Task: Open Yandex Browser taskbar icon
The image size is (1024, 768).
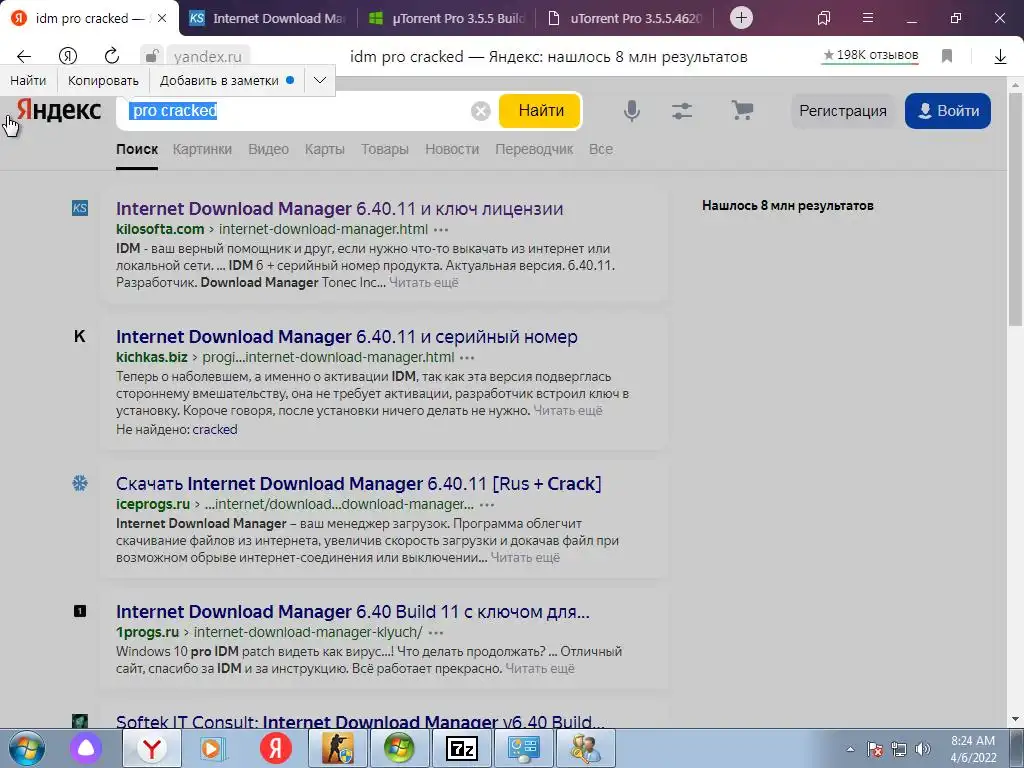Action: (x=152, y=748)
